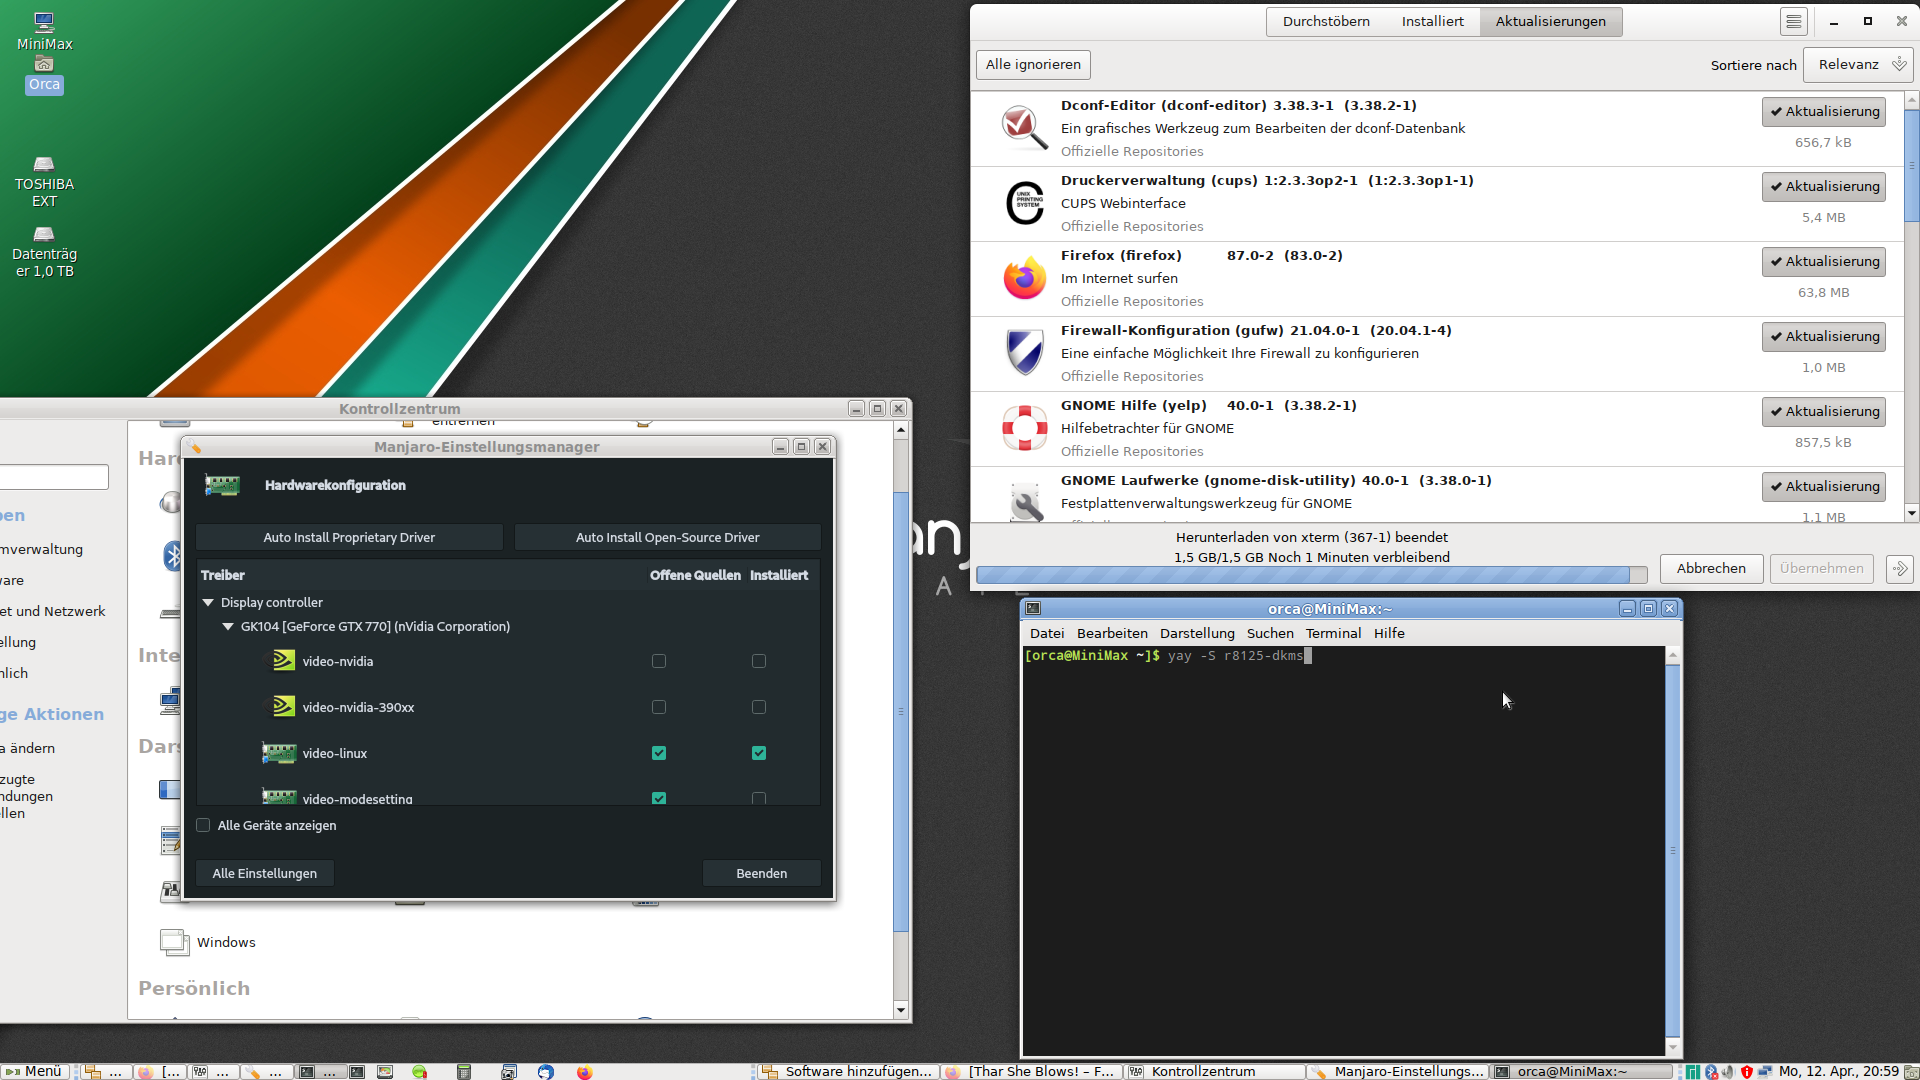The image size is (1920, 1080).
Task: Select the Aktualisierungen tab
Action: [x=1550, y=22]
